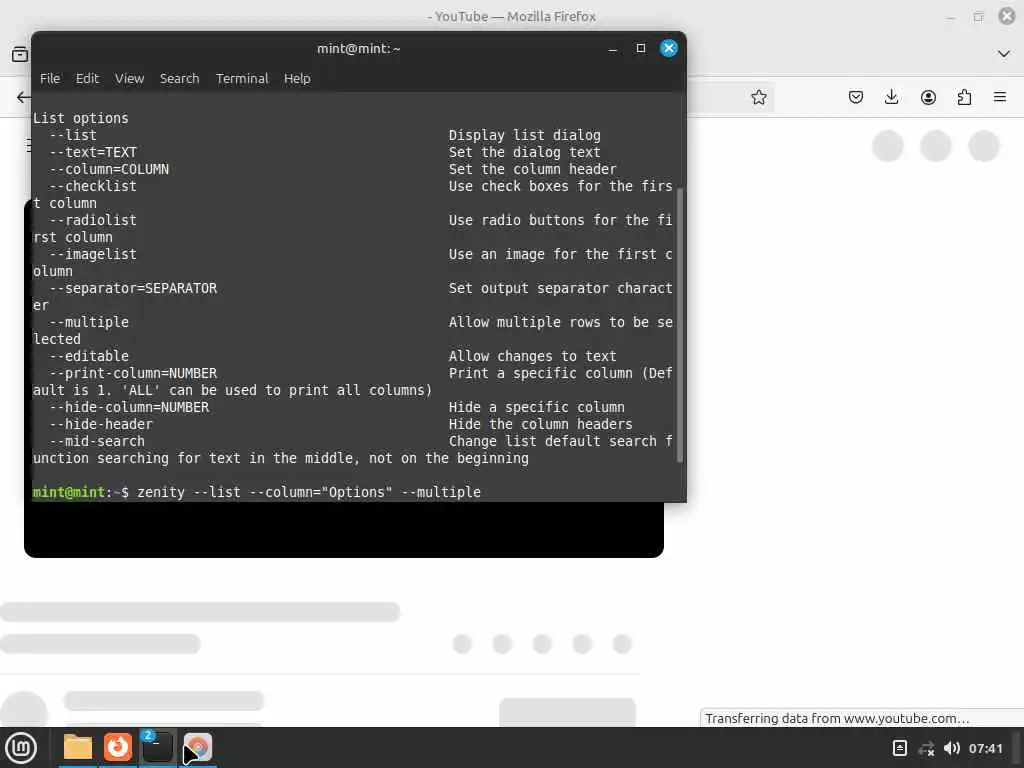Open the Edit menu in terminal
This screenshot has width=1024, height=768.
[87, 78]
